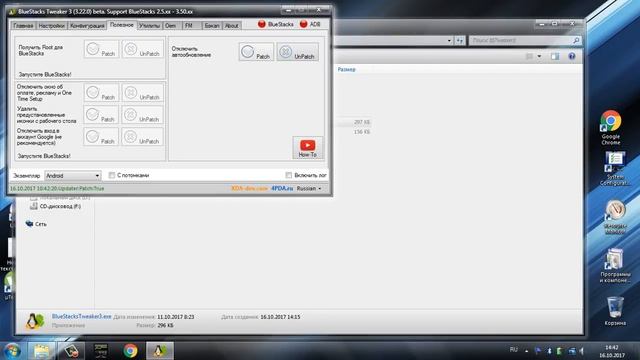The height and width of the screenshot is (360, 640).
Task: Open the YouTube How-To guide
Action: (308, 148)
